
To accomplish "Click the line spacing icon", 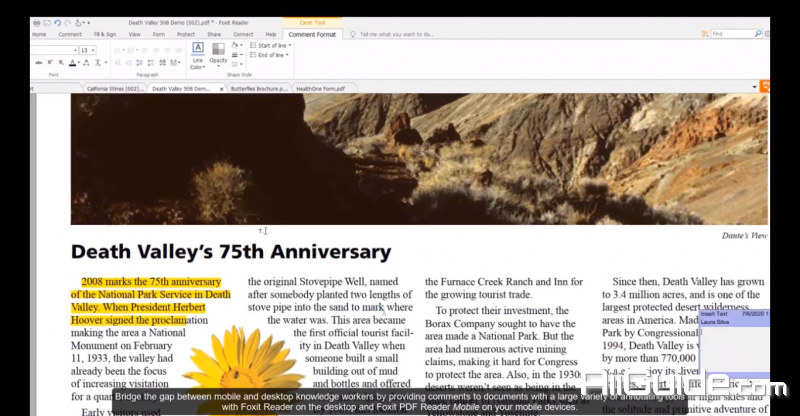I will [139, 62].
